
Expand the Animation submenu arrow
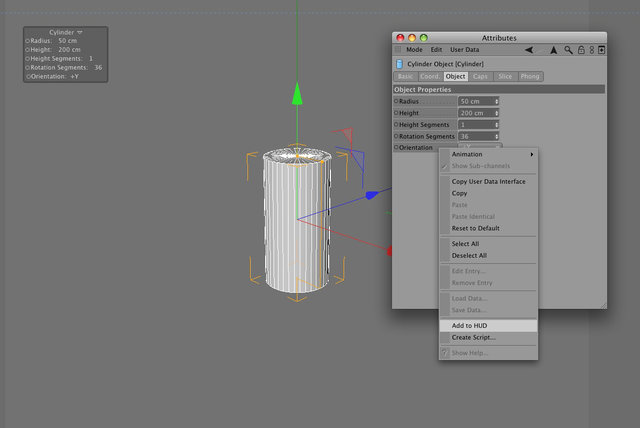point(532,154)
